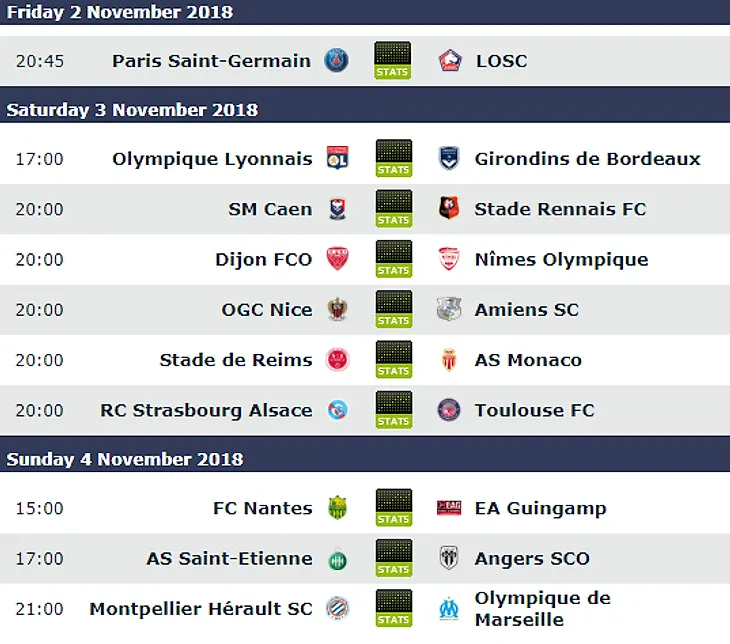Click the Toulouse FC crest

click(449, 410)
